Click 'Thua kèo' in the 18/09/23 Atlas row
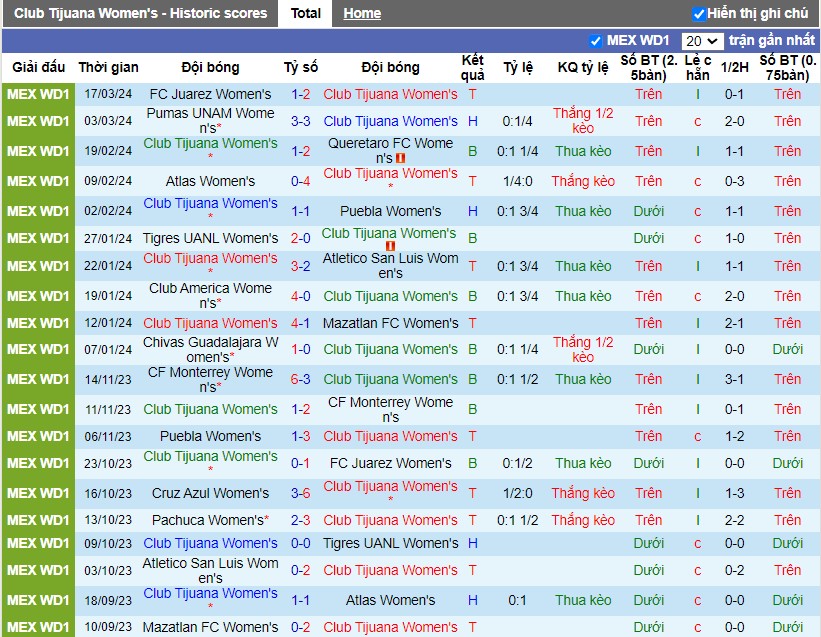This screenshot has width=821, height=637. [x=583, y=600]
